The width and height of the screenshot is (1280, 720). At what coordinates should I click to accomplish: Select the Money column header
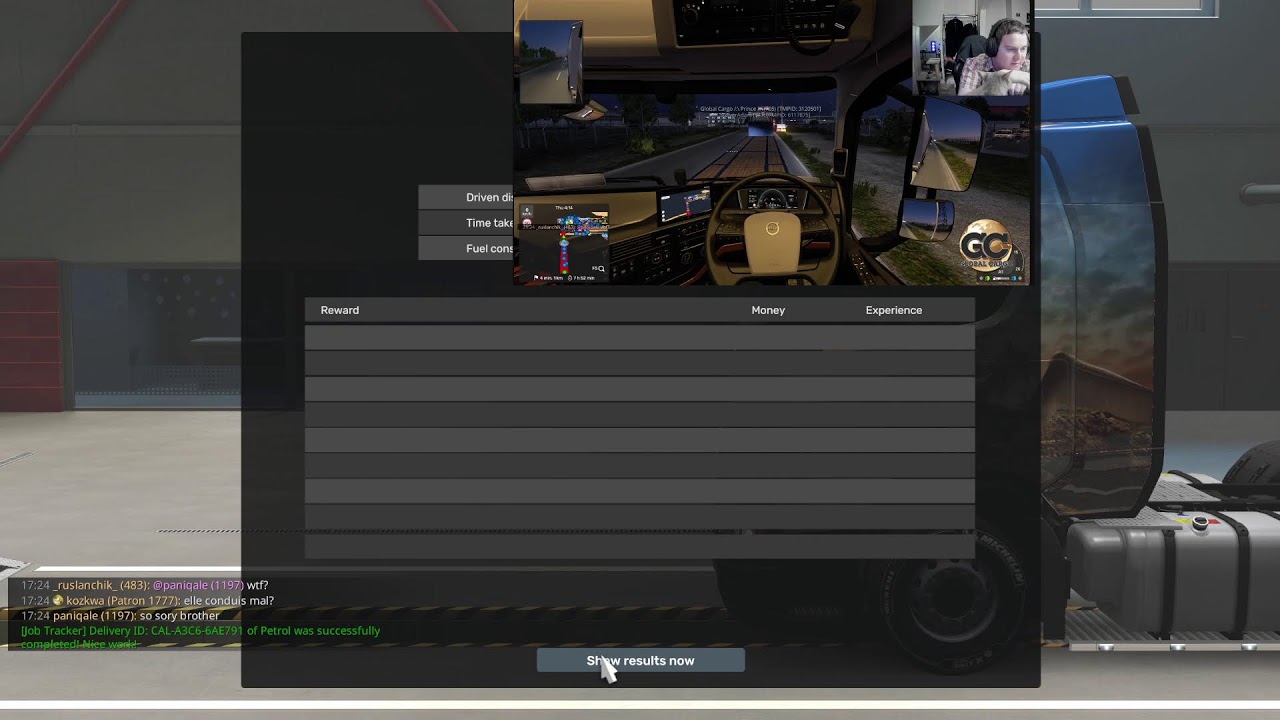(768, 310)
